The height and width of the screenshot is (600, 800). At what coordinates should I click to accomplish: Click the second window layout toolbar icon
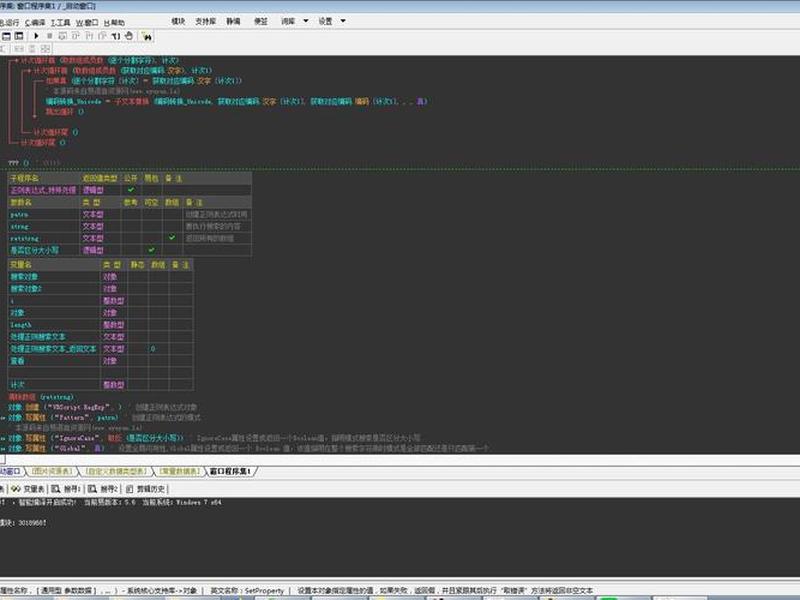click(19, 36)
